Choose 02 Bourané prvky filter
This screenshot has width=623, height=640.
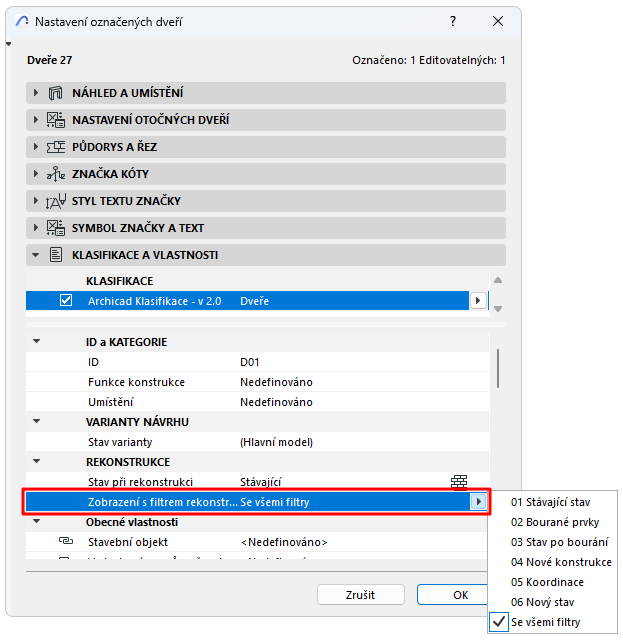[x=555, y=522]
